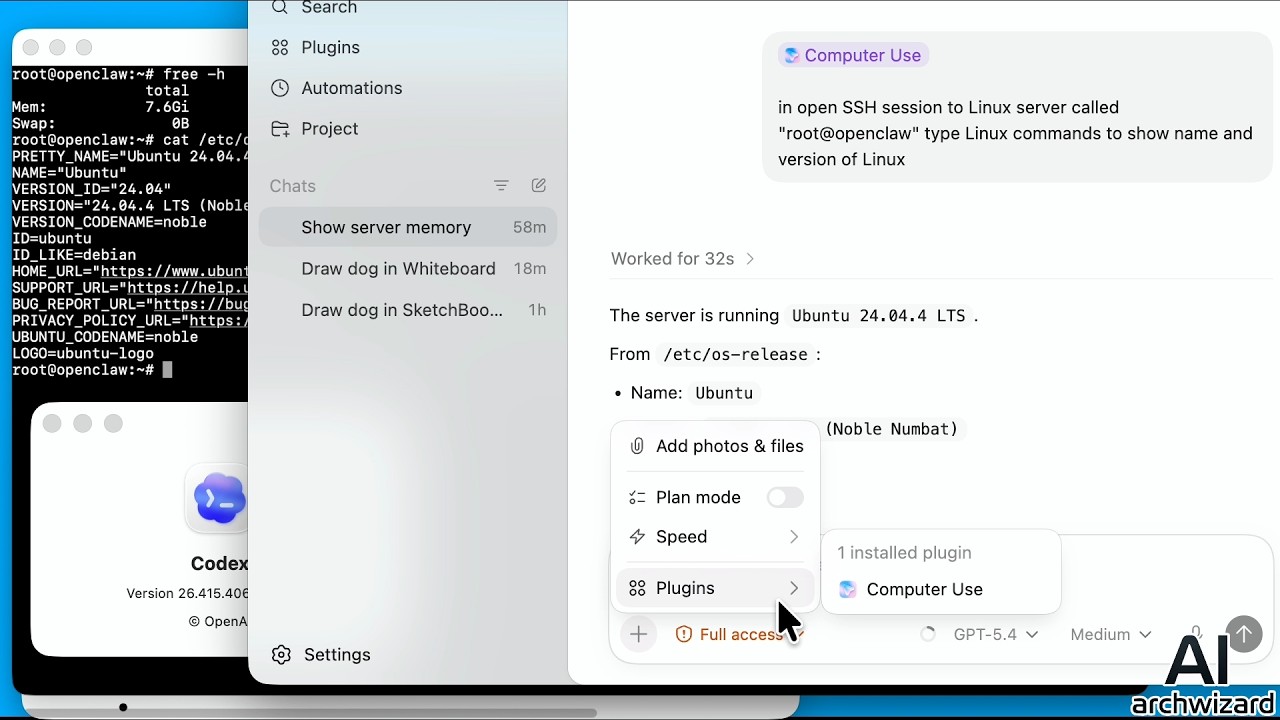Toggle the Plan mode switch
The width and height of the screenshot is (1280, 720).
tap(785, 497)
